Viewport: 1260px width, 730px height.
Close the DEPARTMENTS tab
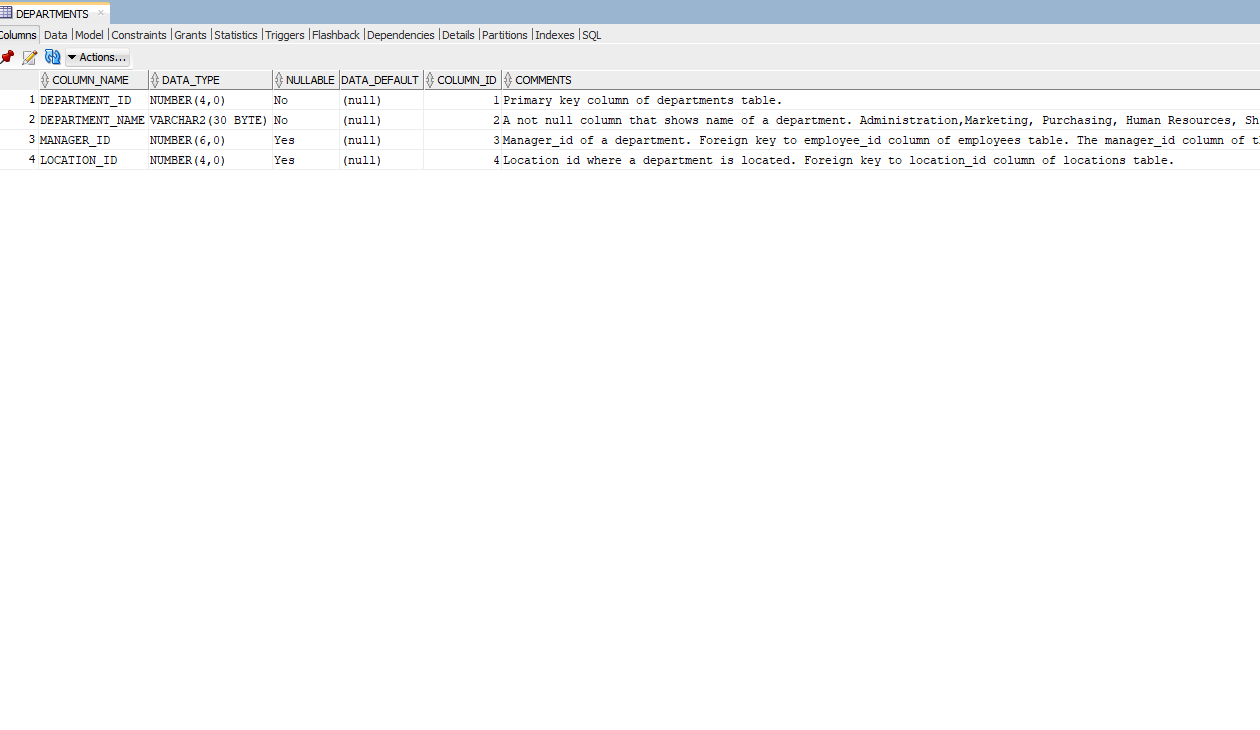point(101,13)
